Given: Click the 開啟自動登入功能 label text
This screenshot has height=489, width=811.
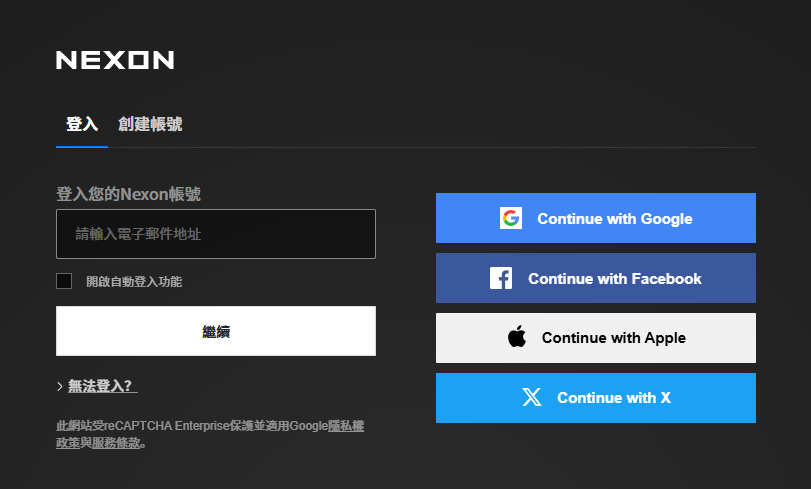Looking at the screenshot, I should point(134,282).
